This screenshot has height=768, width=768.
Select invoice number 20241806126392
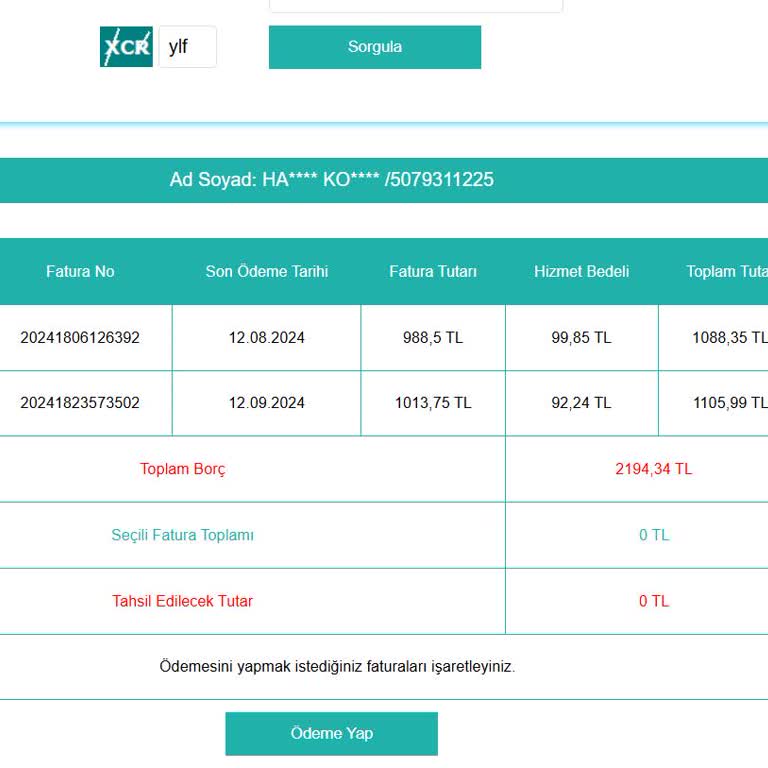click(x=80, y=337)
